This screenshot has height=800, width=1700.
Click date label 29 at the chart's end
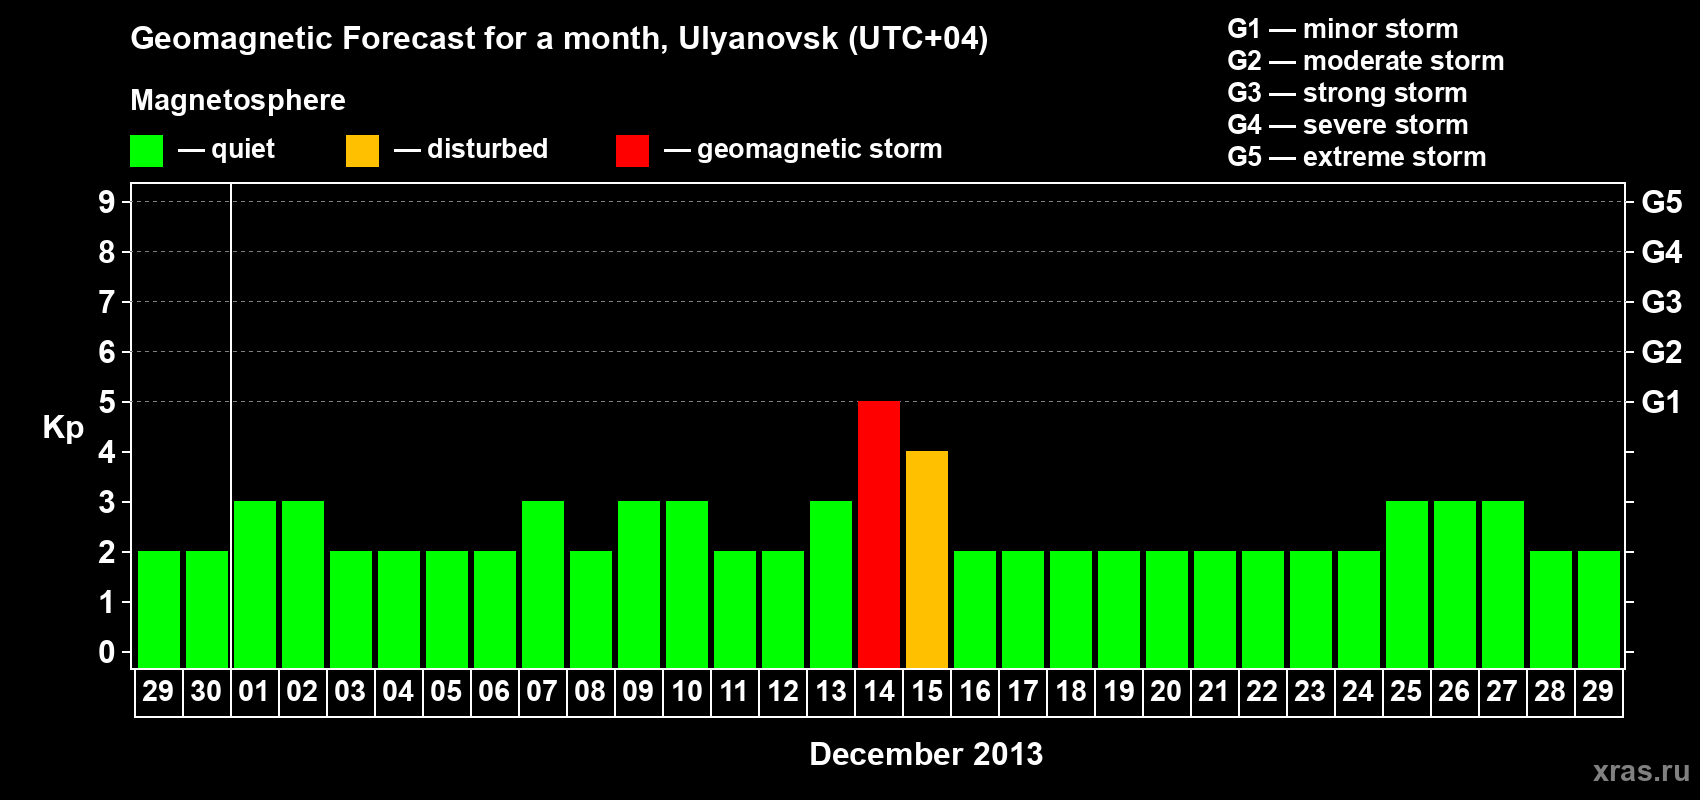[1598, 691]
